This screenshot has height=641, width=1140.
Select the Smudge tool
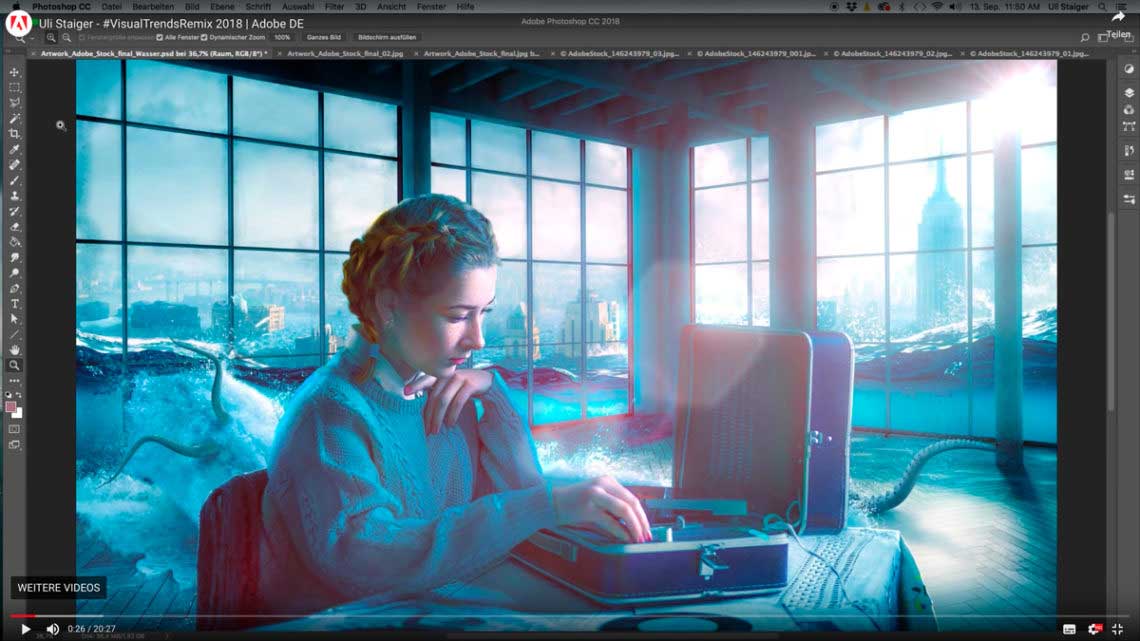click(15, 258)
